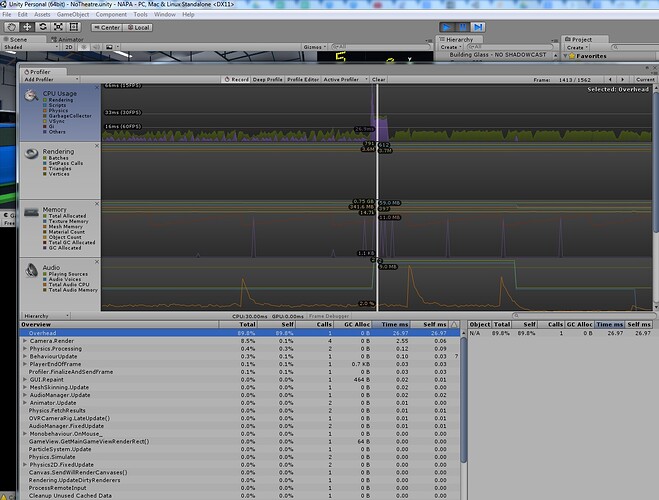Open Project panel Create dropdown

click(x=577, y=47)
